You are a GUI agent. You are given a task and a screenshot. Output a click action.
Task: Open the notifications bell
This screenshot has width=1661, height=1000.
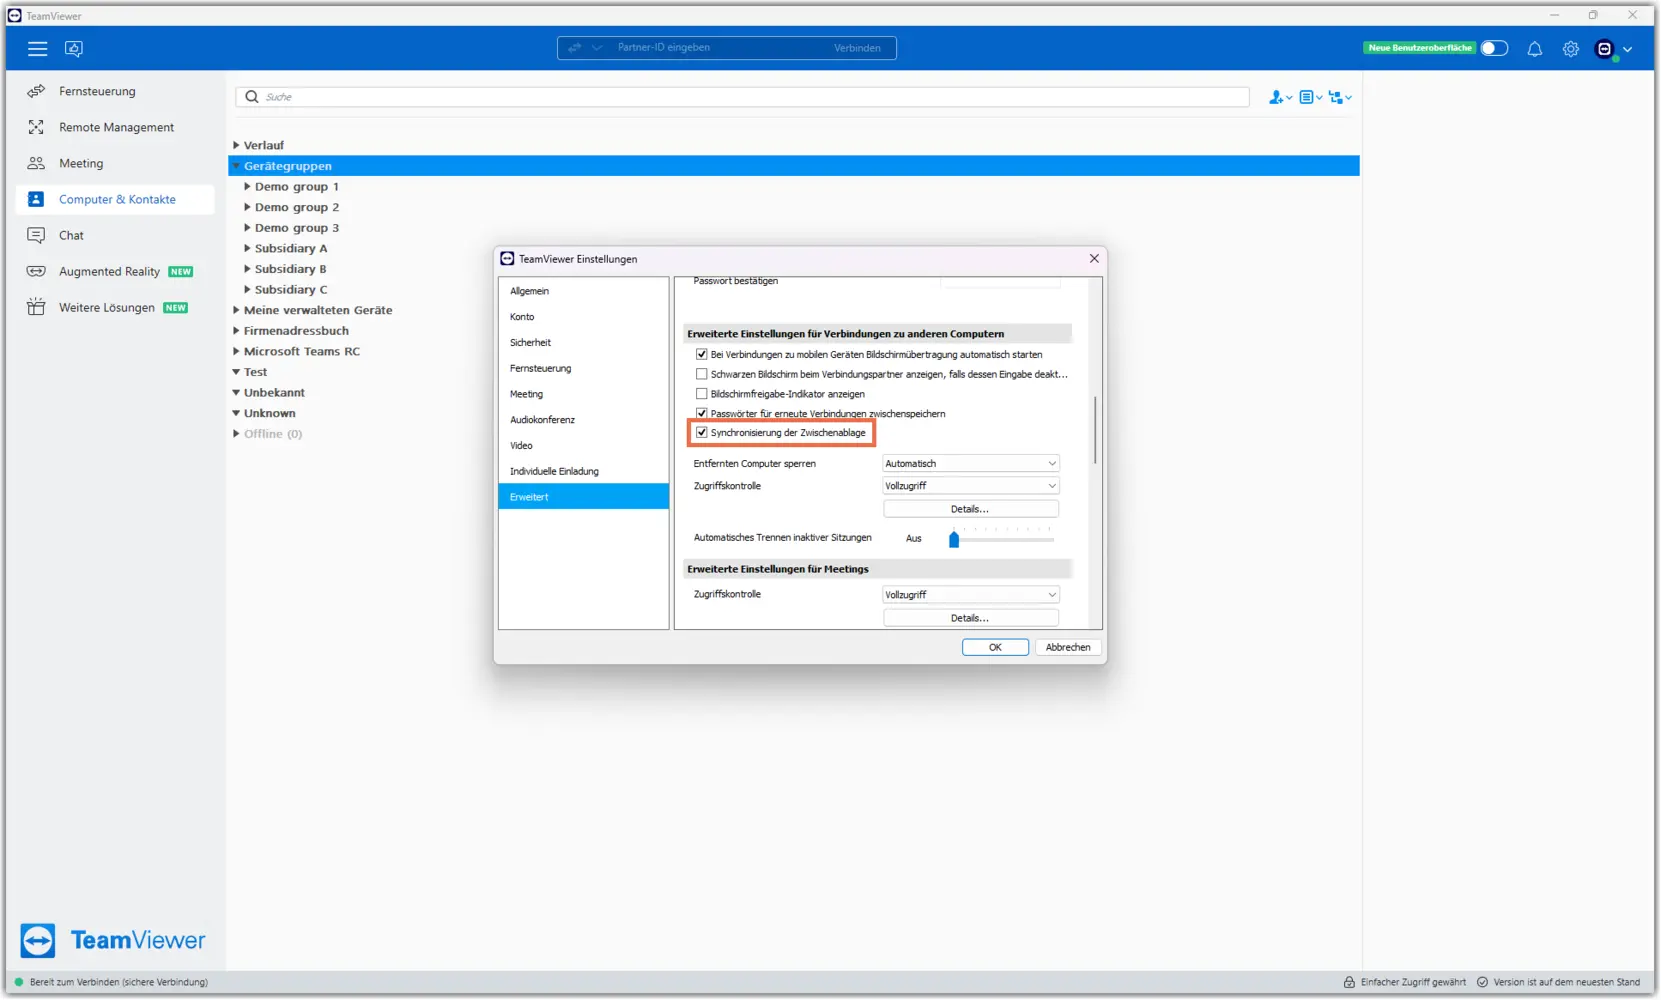(1534, 48)
